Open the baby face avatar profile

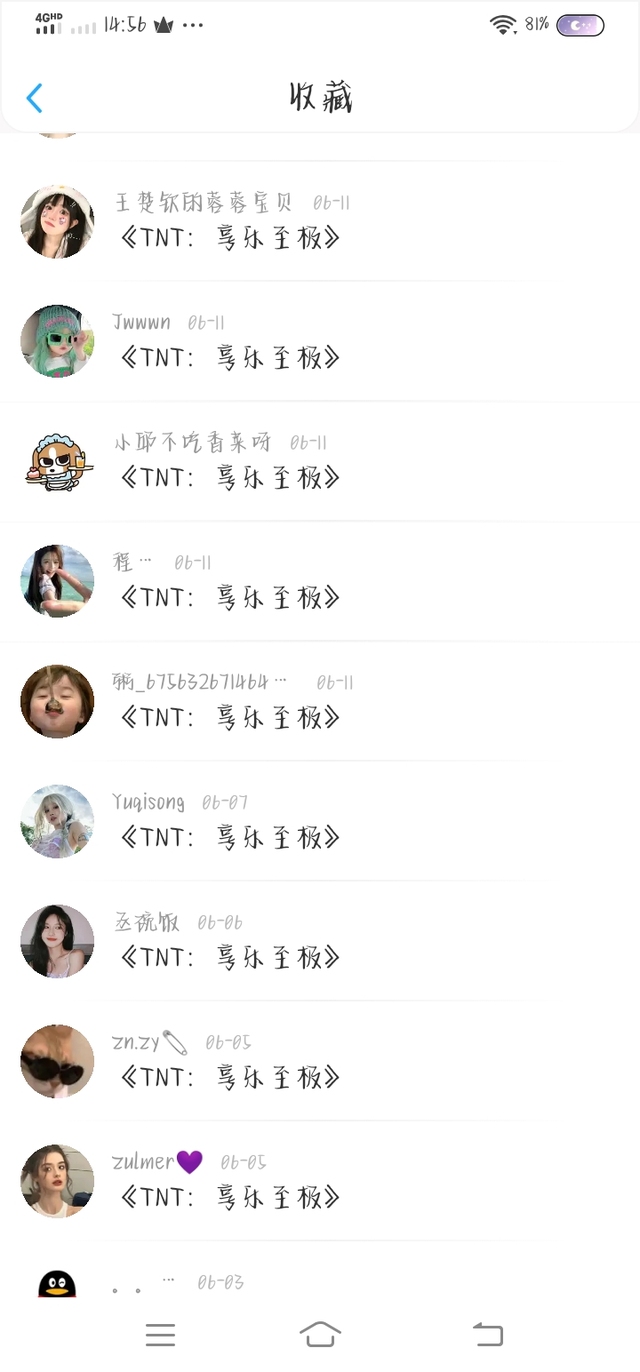click(x=57, y=701)
